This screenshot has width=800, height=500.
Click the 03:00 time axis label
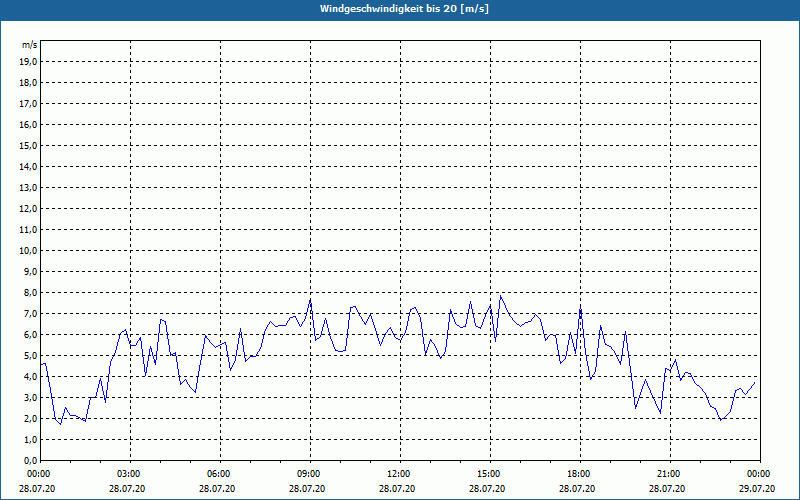click(127, 474)
